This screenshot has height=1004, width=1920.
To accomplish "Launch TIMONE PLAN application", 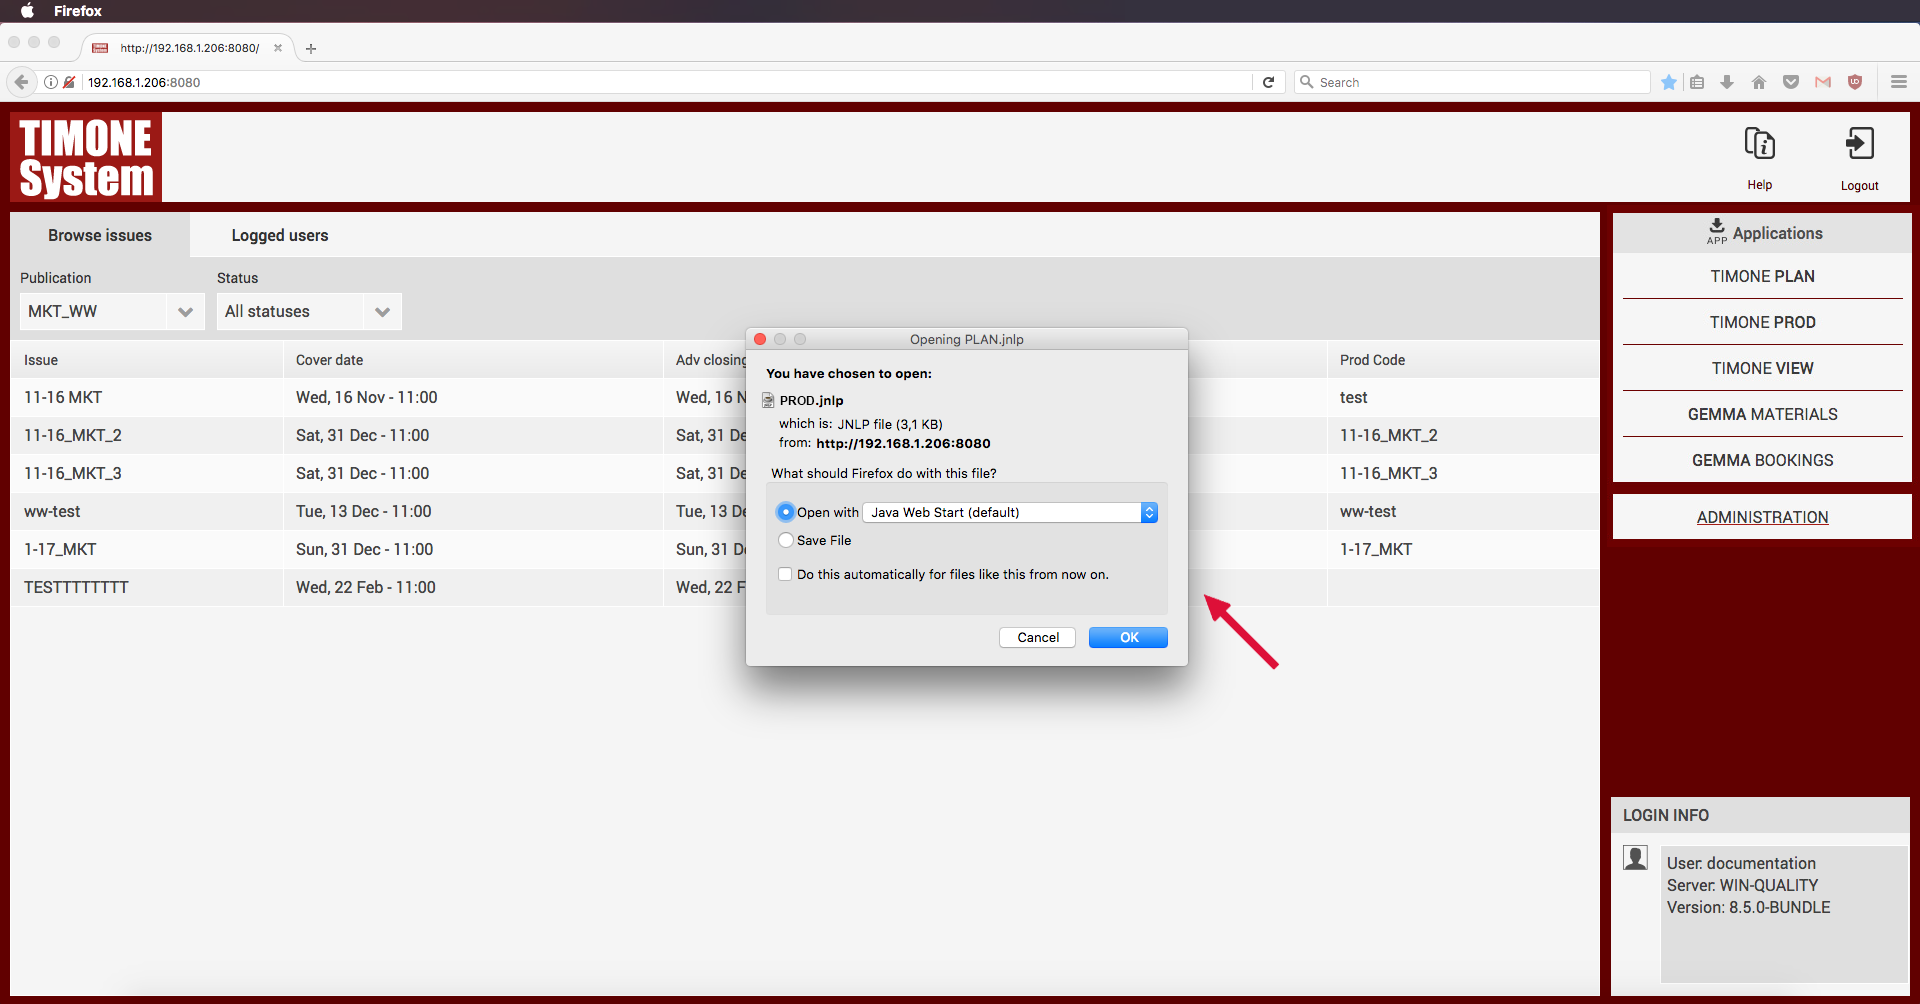I will [1762, 276].
